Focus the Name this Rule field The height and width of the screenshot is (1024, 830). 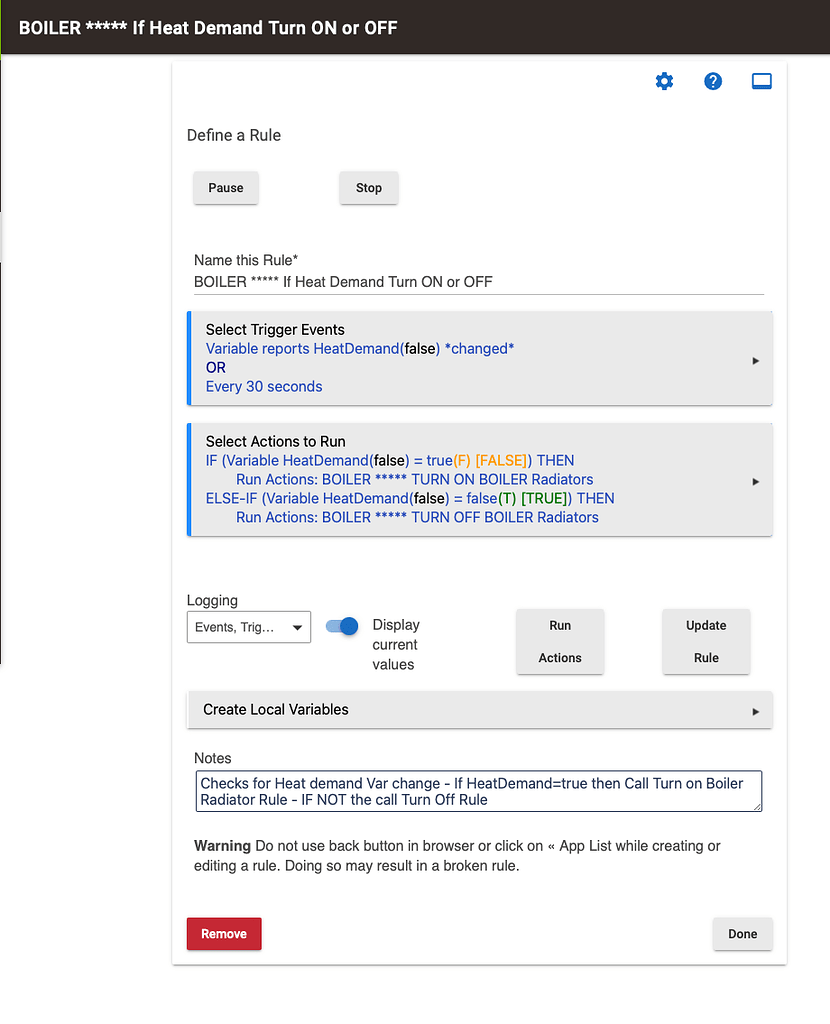(x=478, y=282)
